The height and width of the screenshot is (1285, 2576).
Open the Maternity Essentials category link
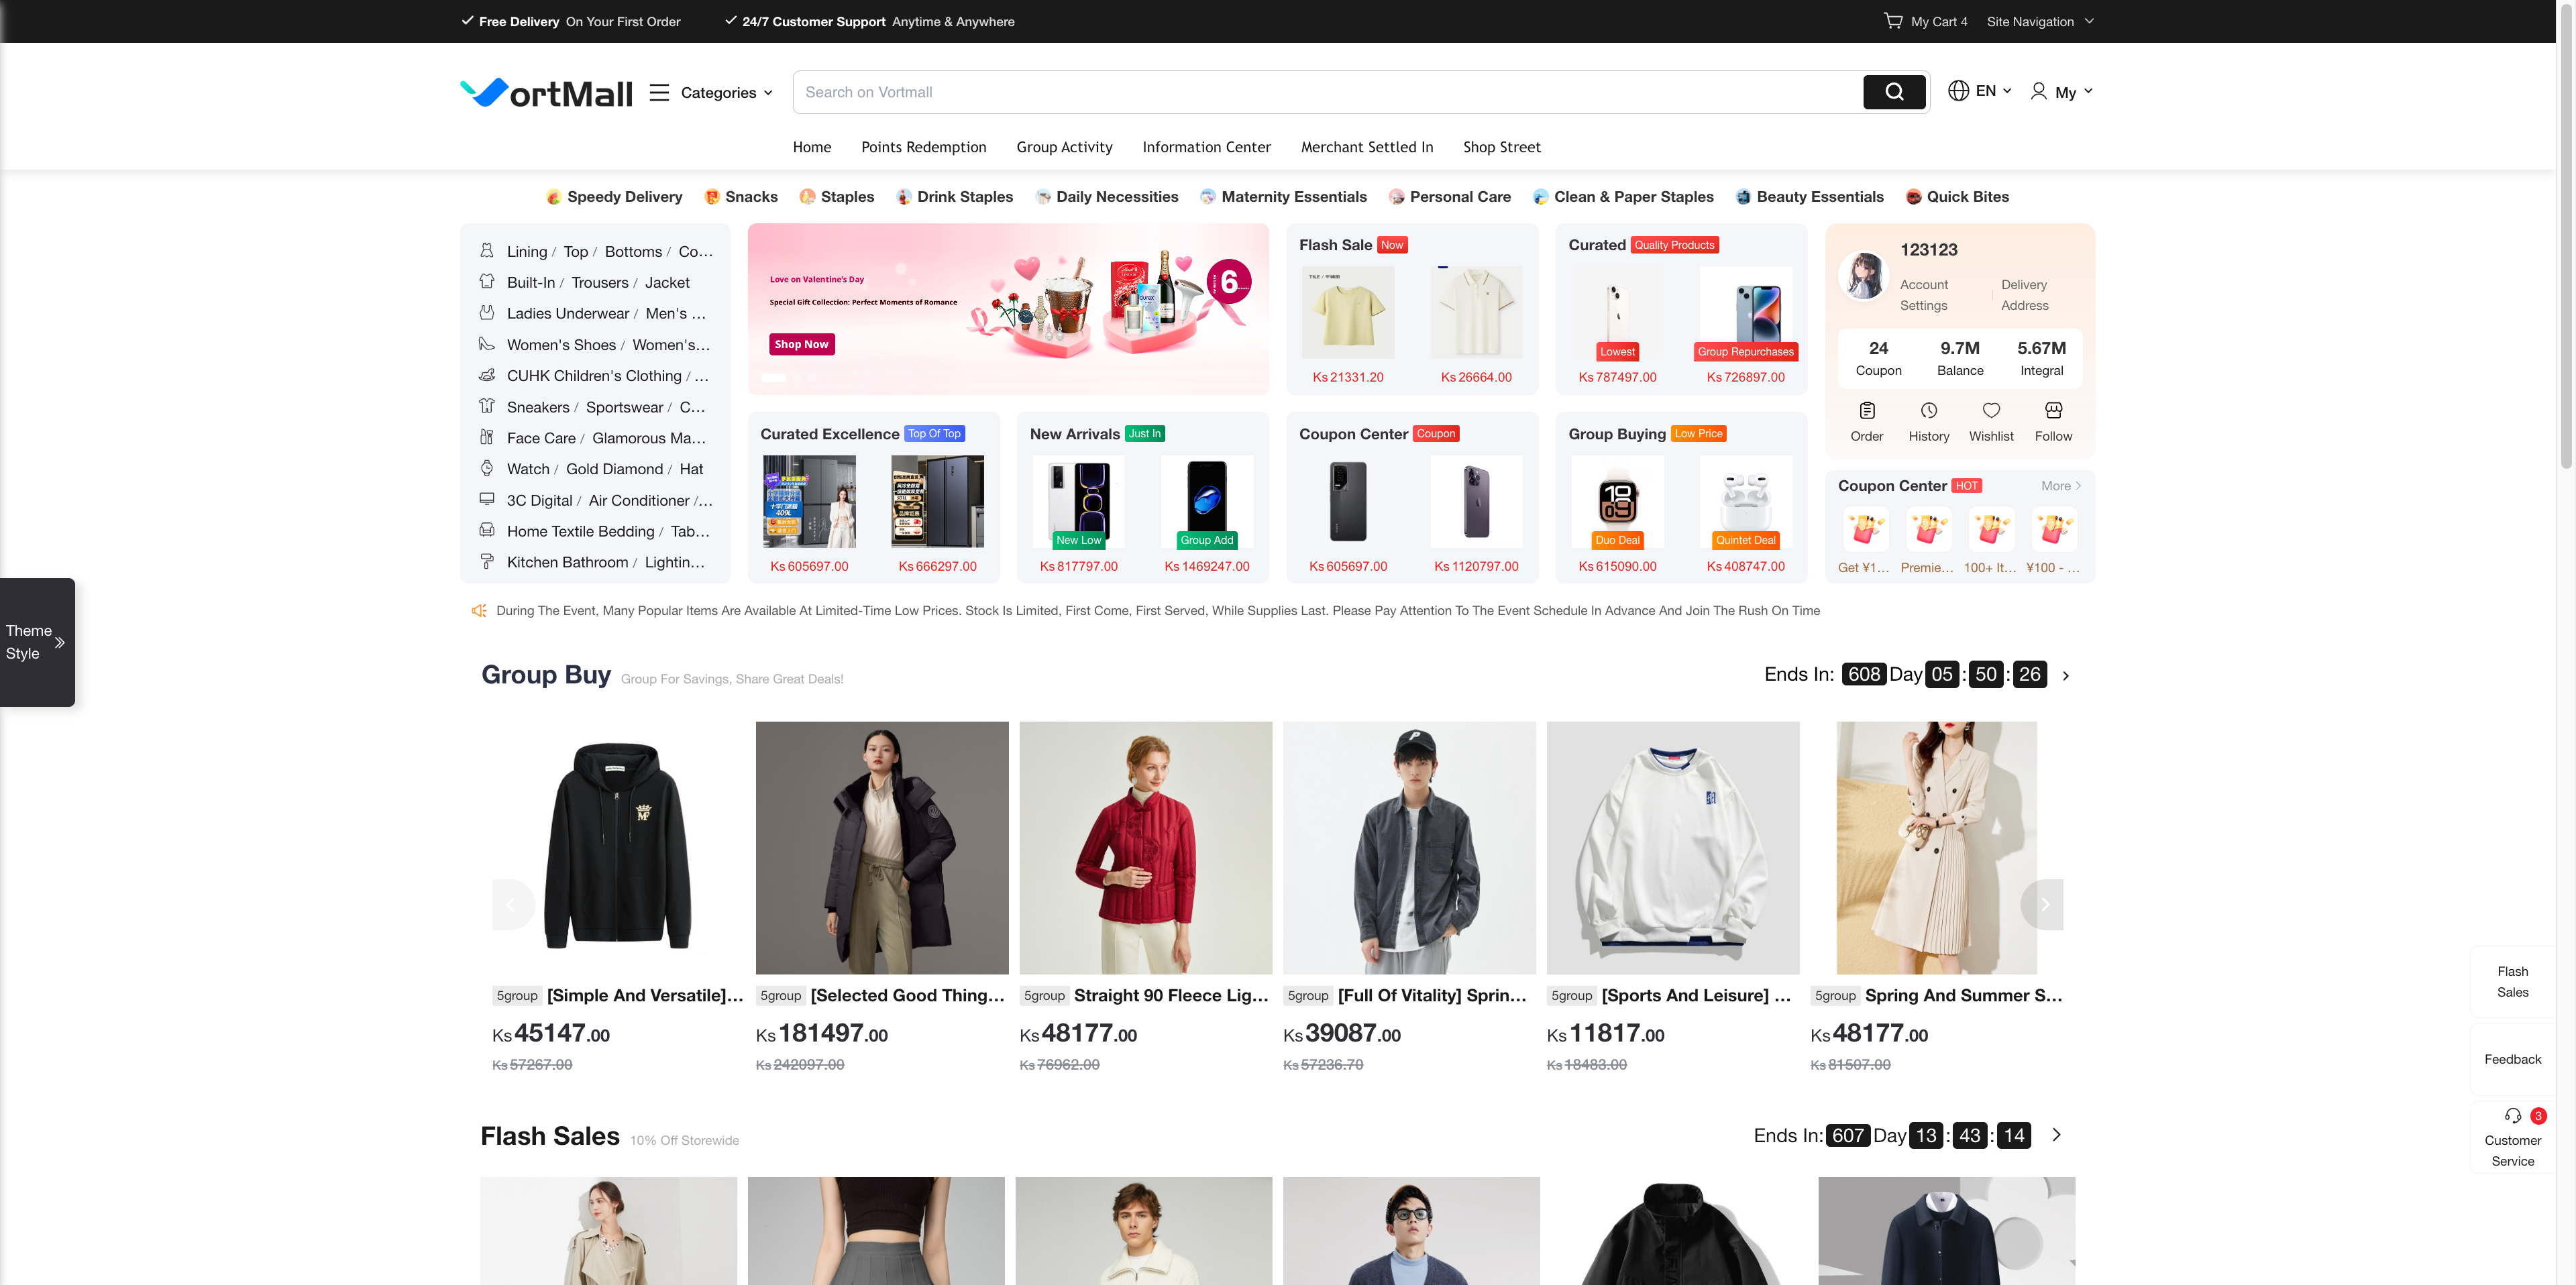click(x=1293, y=197)
